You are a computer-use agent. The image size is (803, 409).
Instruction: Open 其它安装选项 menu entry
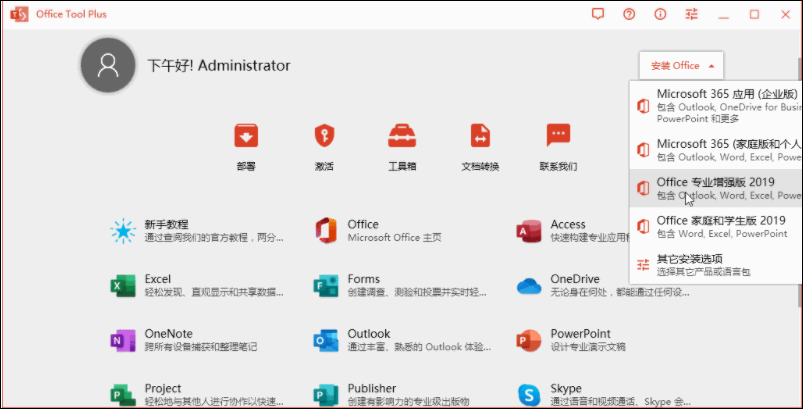point(716,265)
